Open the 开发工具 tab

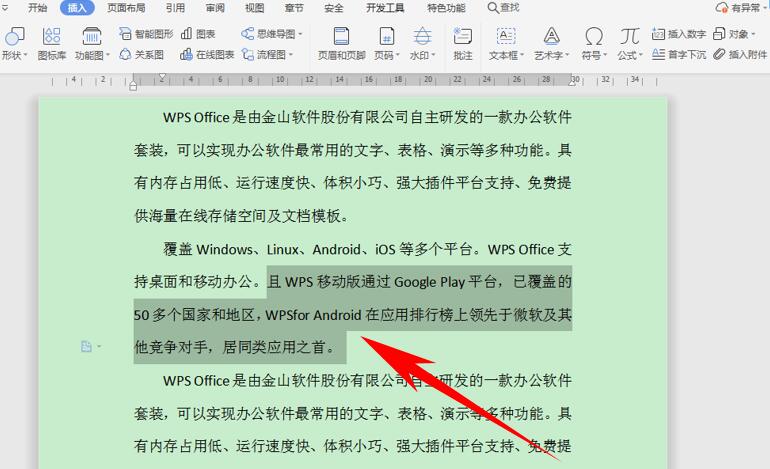[385, 8]
